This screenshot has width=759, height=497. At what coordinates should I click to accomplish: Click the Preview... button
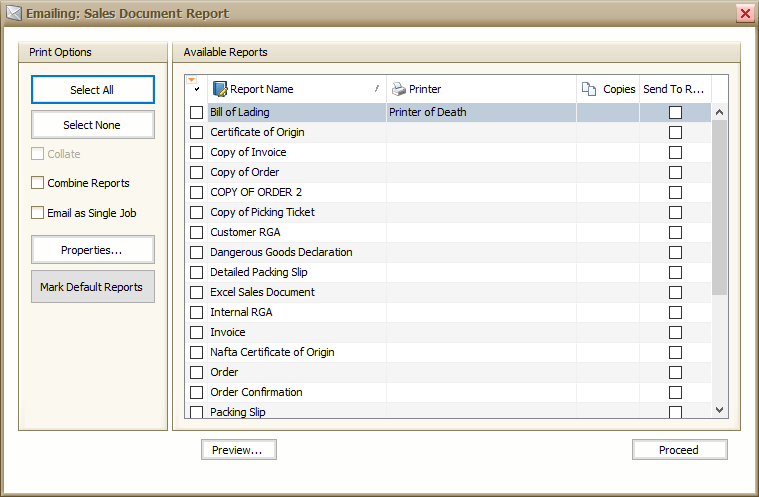point(238,450)
